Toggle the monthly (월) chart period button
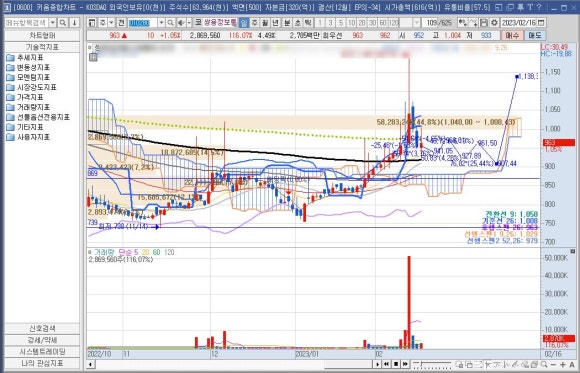The height and width of the screenshot is (373, 580). coord(265,23)
